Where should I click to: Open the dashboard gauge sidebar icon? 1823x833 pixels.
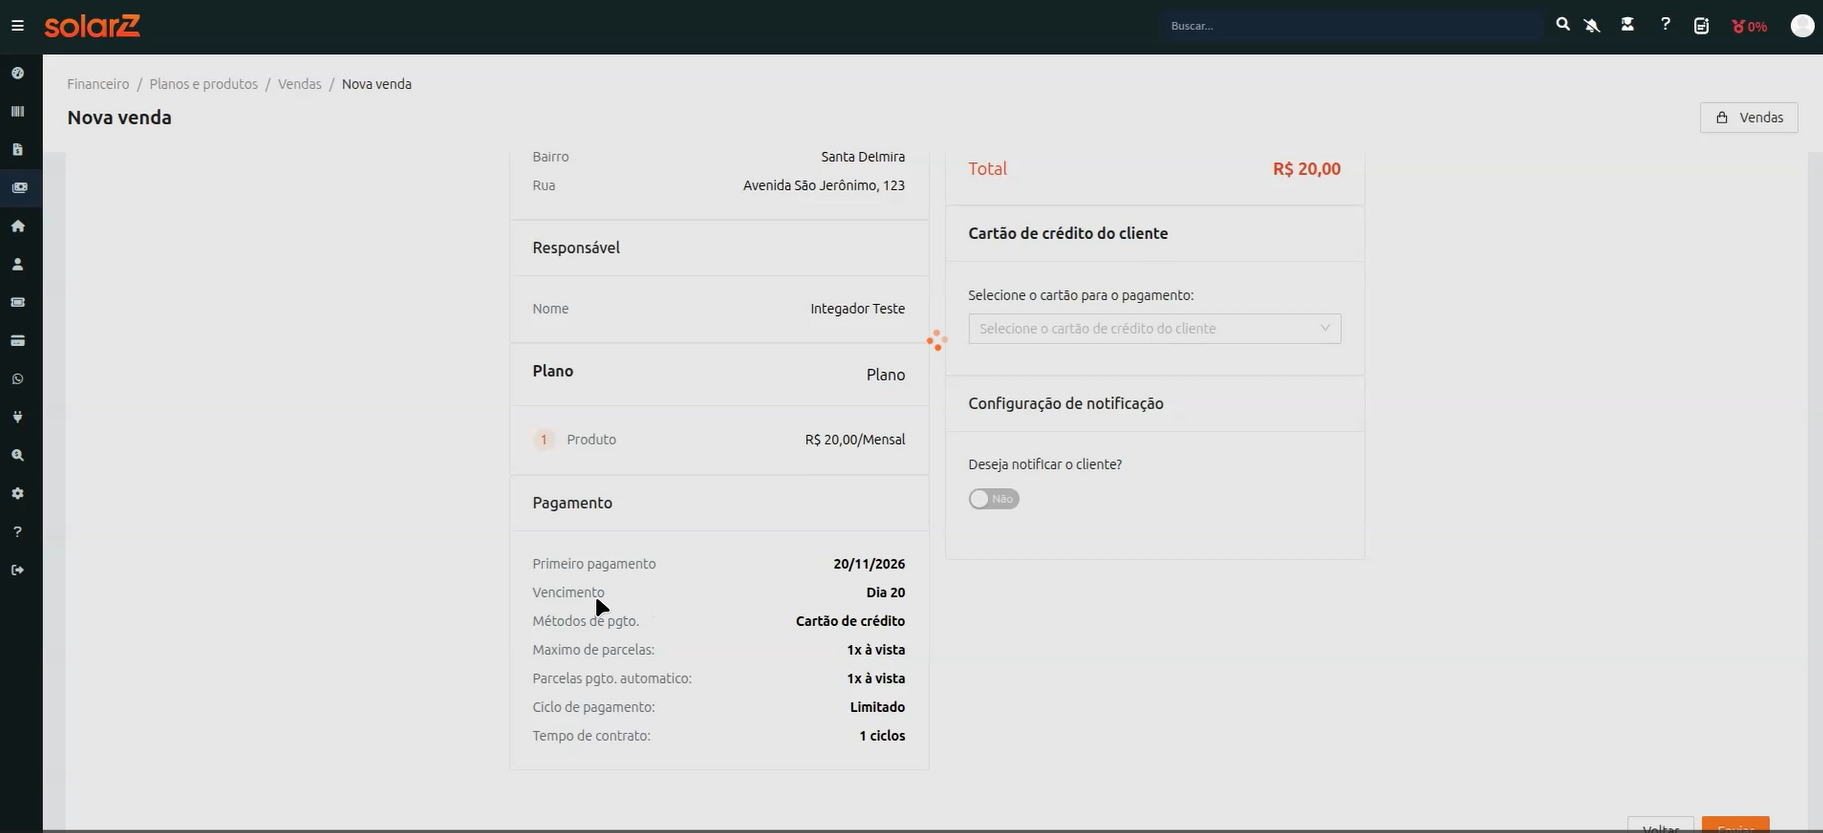[x=18, y=73]
